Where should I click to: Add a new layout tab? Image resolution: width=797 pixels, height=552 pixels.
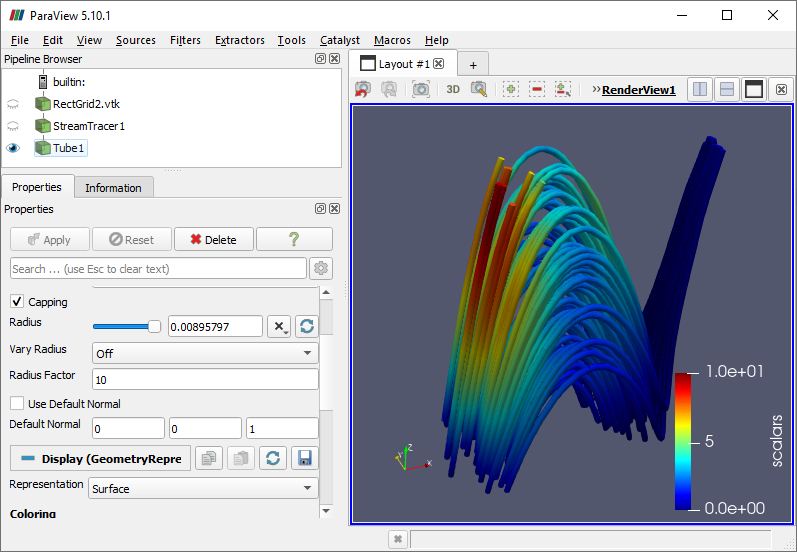(473, 64)
